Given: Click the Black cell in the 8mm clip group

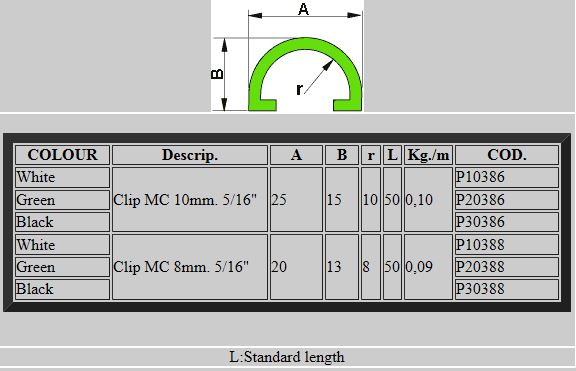Looking at the screenshot, I should (x=62, y=289).
